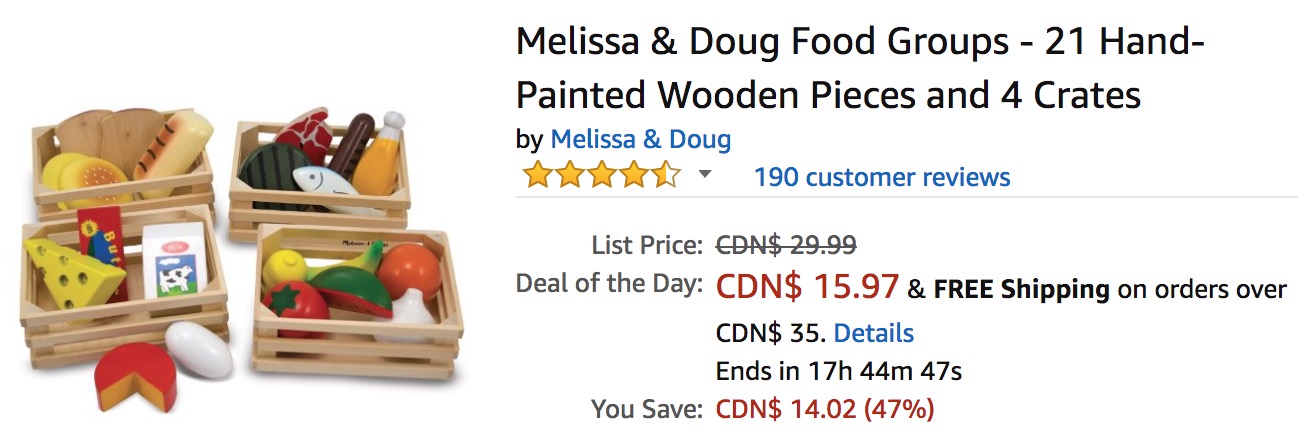Click the Deal of the Day label
The height and width of the screenshot is (438, 1298).
[x=608, y=284]
